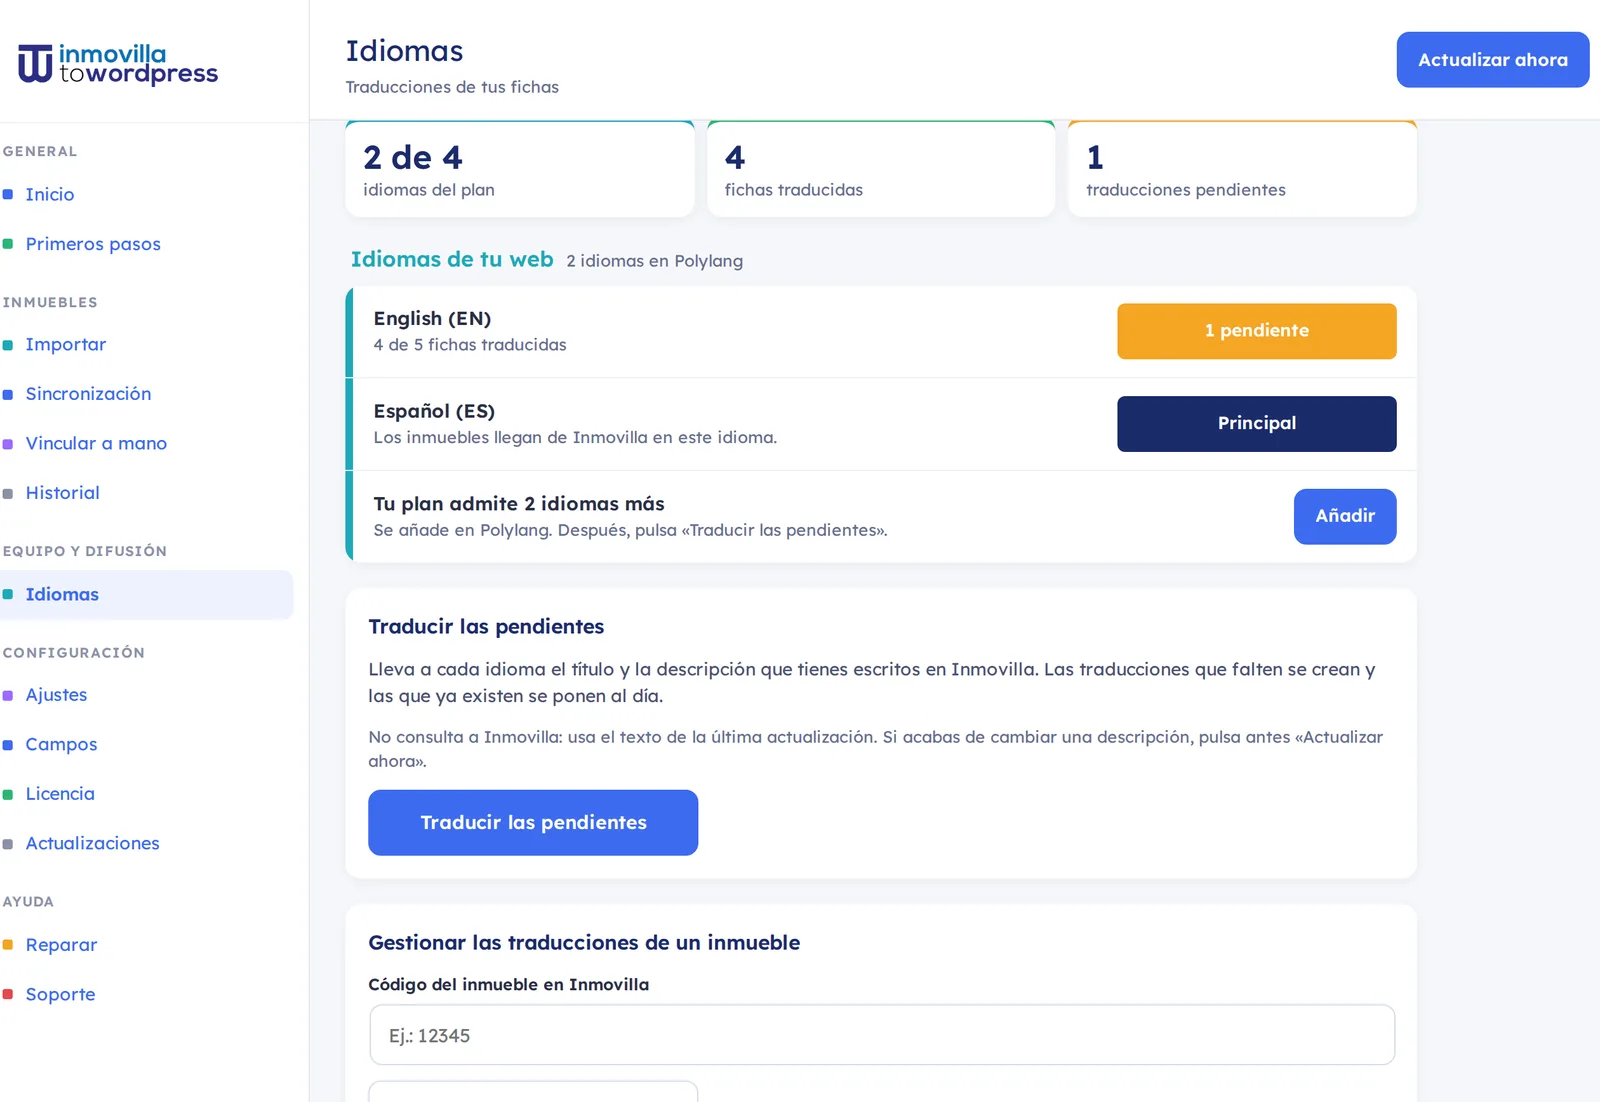Click the '4' fichas traducidas card

[881, 169]
